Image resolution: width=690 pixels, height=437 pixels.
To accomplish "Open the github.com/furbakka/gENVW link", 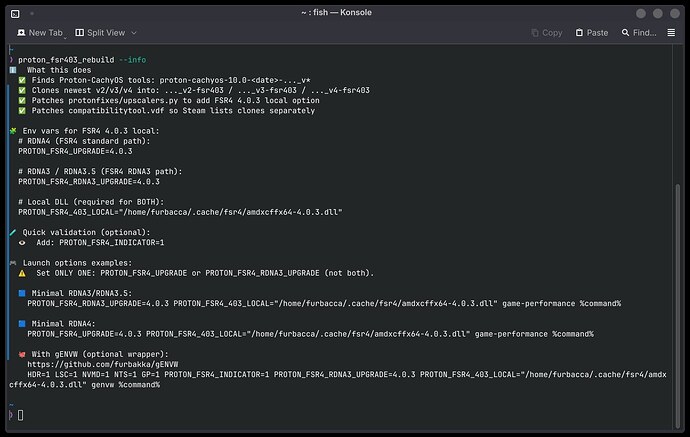I will tap(103, 364).
